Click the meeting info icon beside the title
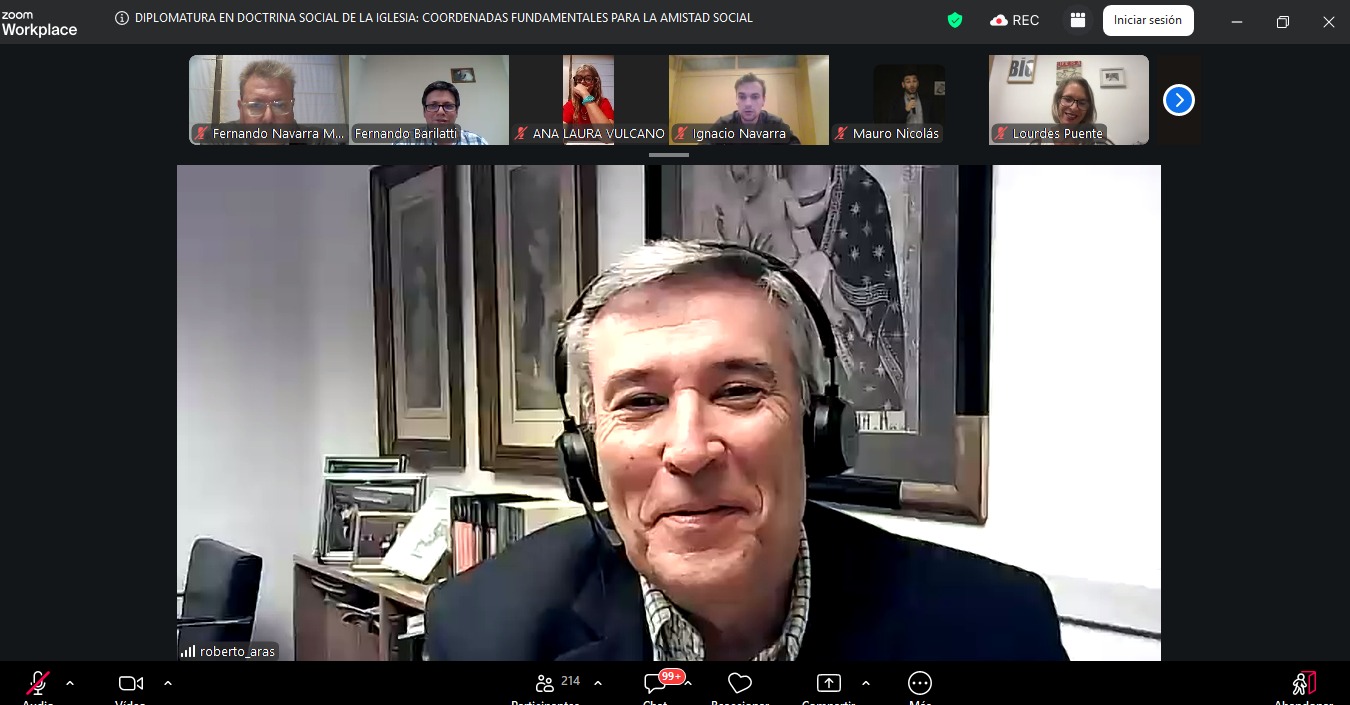The height and width of the screenshot is (705, 1350). pyautogui.click(x=122, y=18)
